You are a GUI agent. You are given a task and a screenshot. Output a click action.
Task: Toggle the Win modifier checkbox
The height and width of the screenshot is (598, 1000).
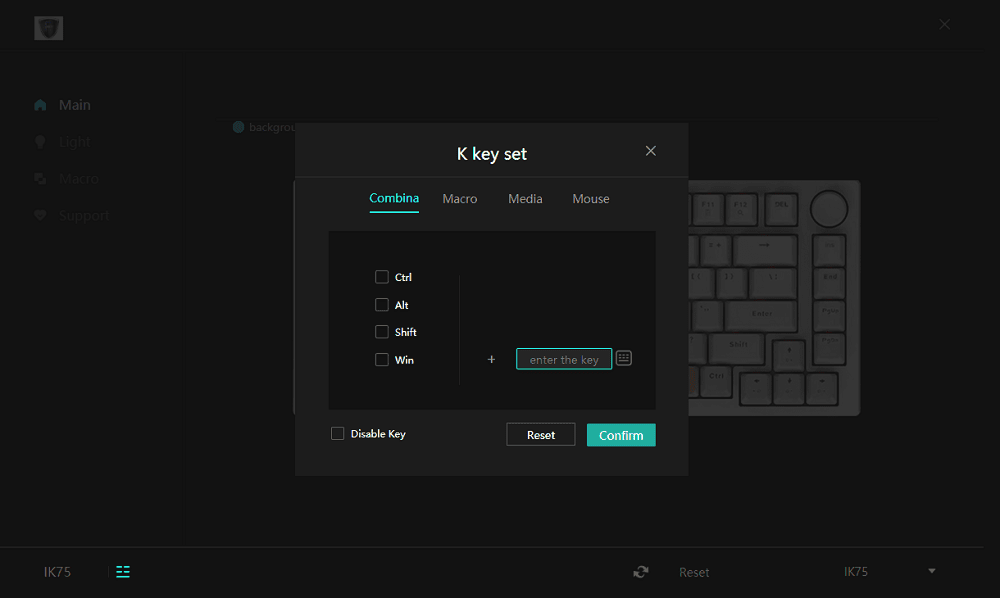click(x=382, y=360)
